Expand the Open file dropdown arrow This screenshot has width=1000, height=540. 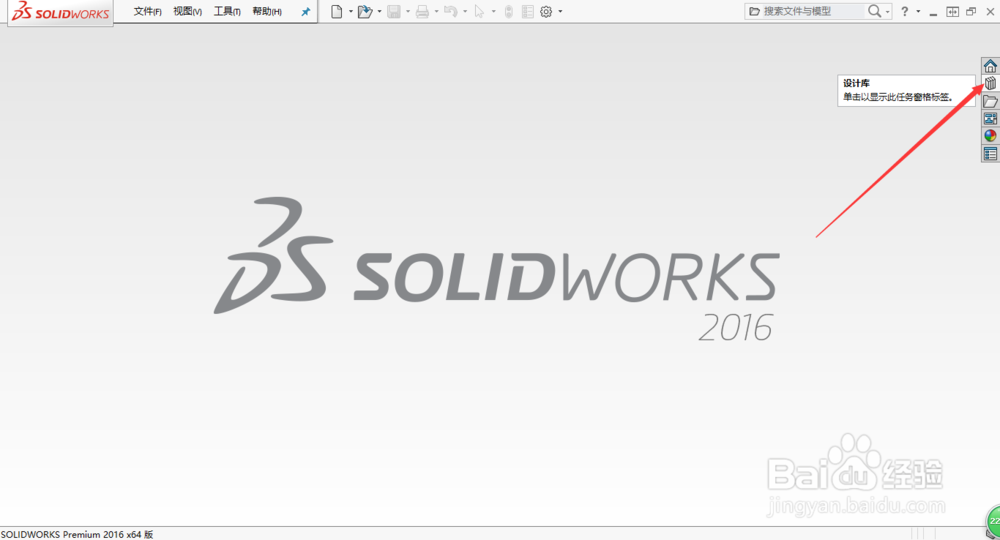click(x=379, y=11)
